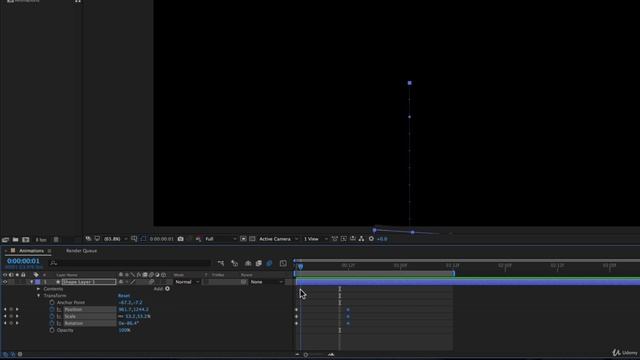Expand the Contents group
Image resolution: width=640 pixels, height=360 pixels.
tap(38, 289)
